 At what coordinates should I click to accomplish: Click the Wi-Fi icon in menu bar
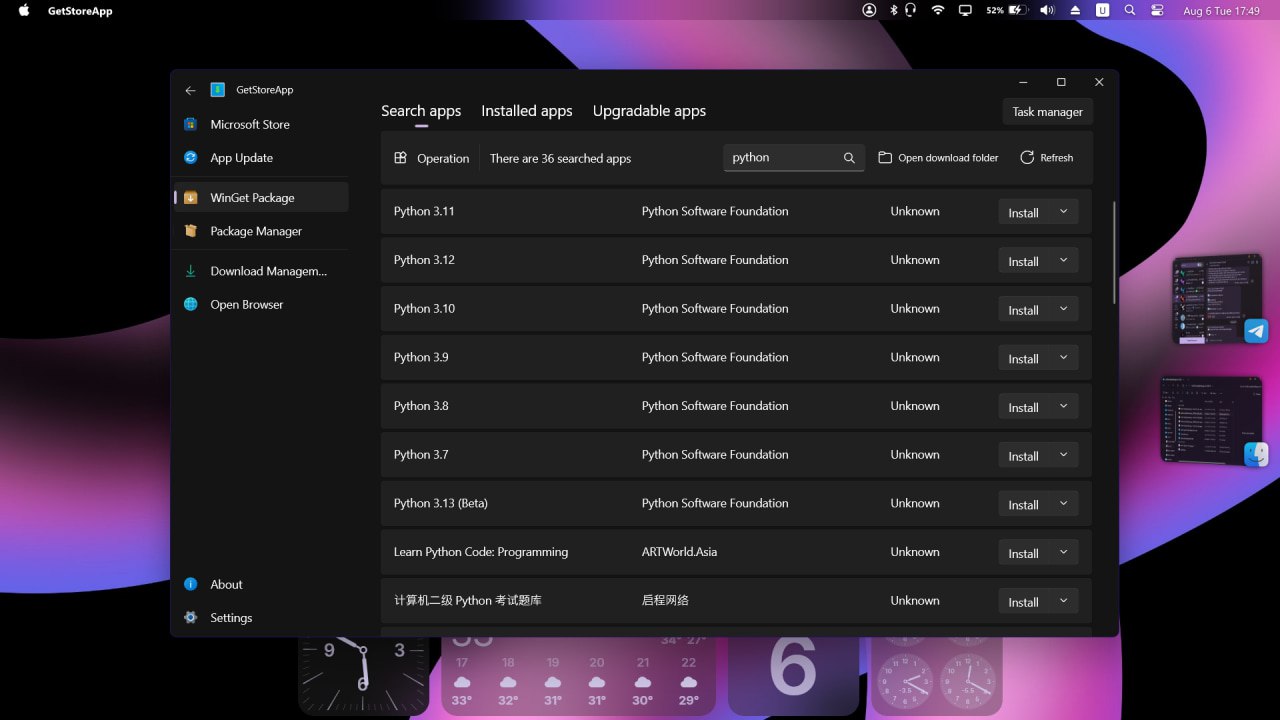click(938, 10)
